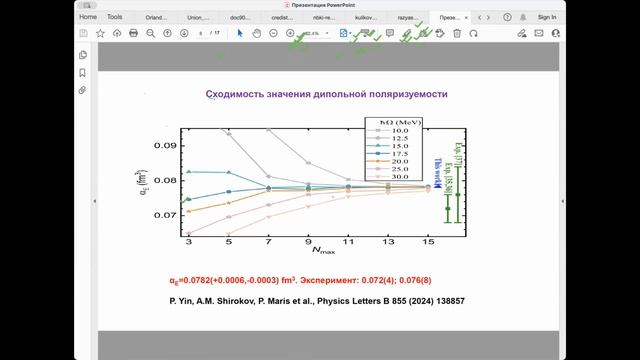Screen dimensions: 640x360
Task: Switch to the Home tab
Action: click(x=88, y=17)
